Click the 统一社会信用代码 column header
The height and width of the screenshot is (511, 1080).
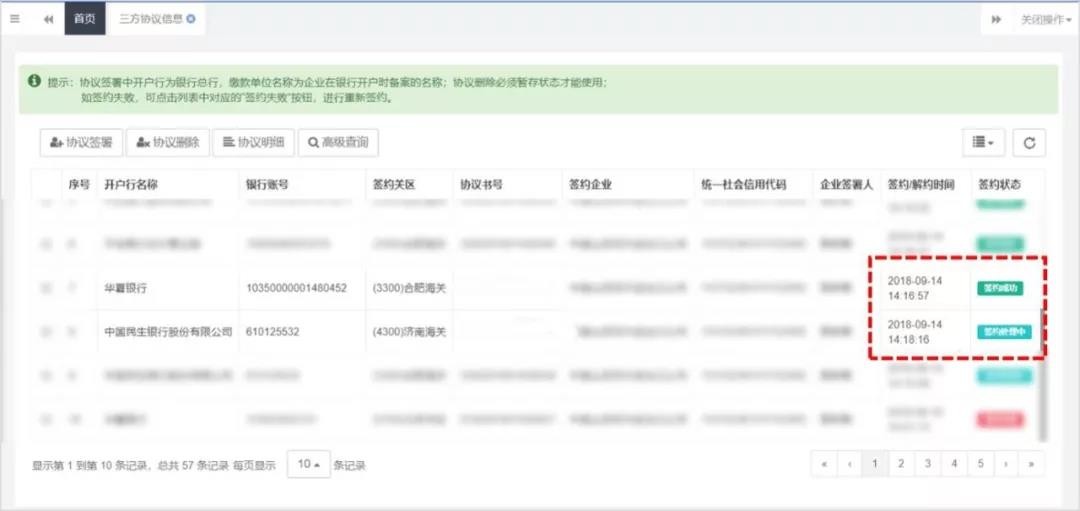click(742, 185)
